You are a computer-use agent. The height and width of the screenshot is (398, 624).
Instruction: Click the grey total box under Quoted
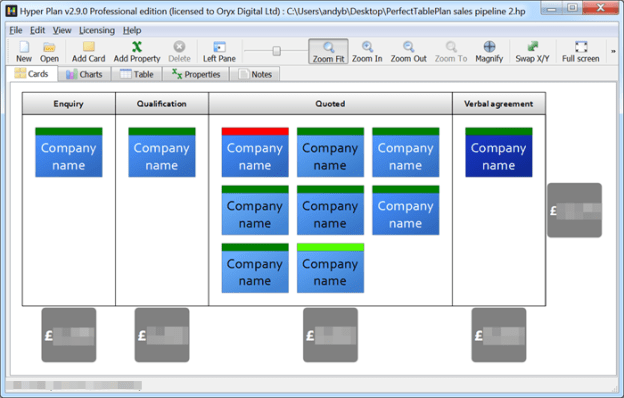pyautogui.click(x=330, y=335)
